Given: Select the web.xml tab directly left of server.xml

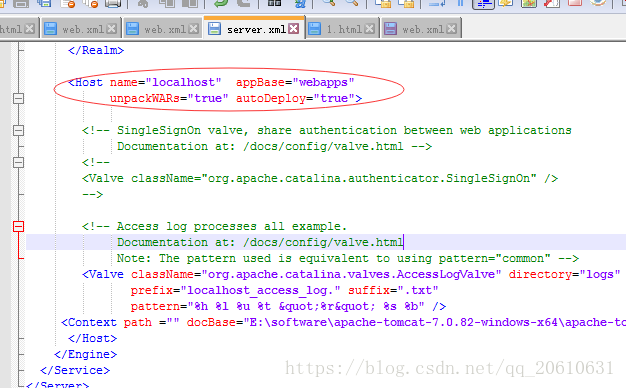Looking at the screenshot, I should coord(162,29).
